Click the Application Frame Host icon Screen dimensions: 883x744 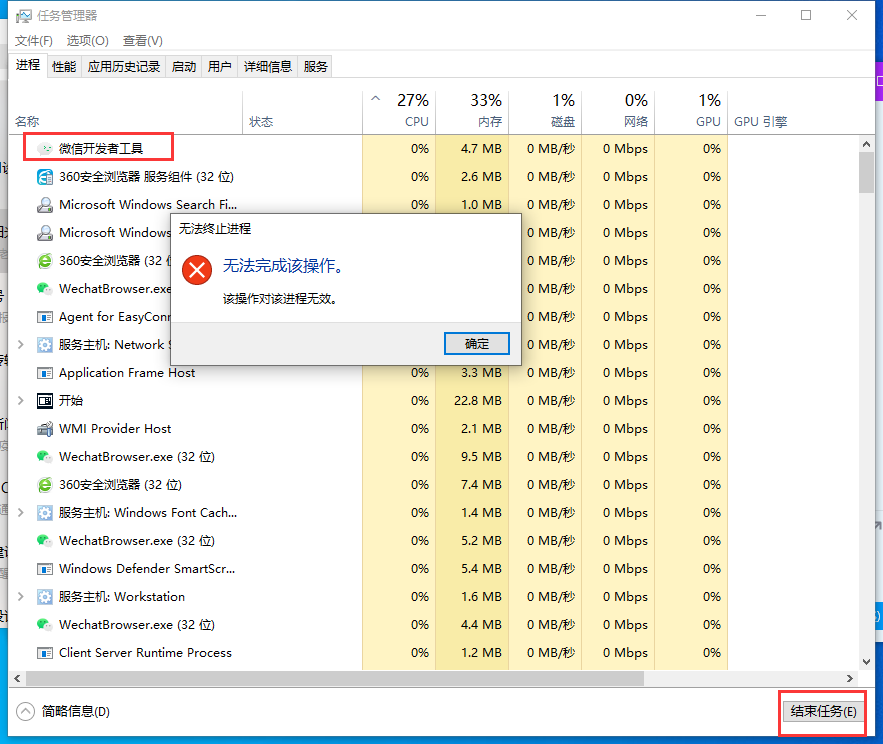[44, 373]
